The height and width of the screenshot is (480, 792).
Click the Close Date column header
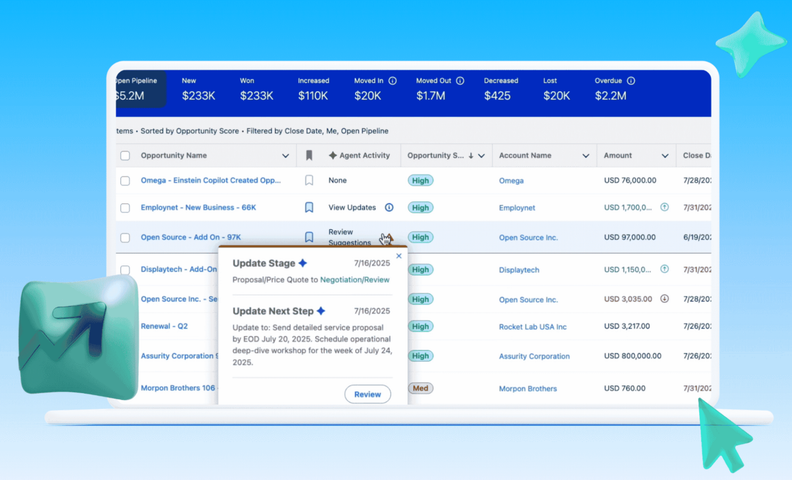(x=697, y=156)
